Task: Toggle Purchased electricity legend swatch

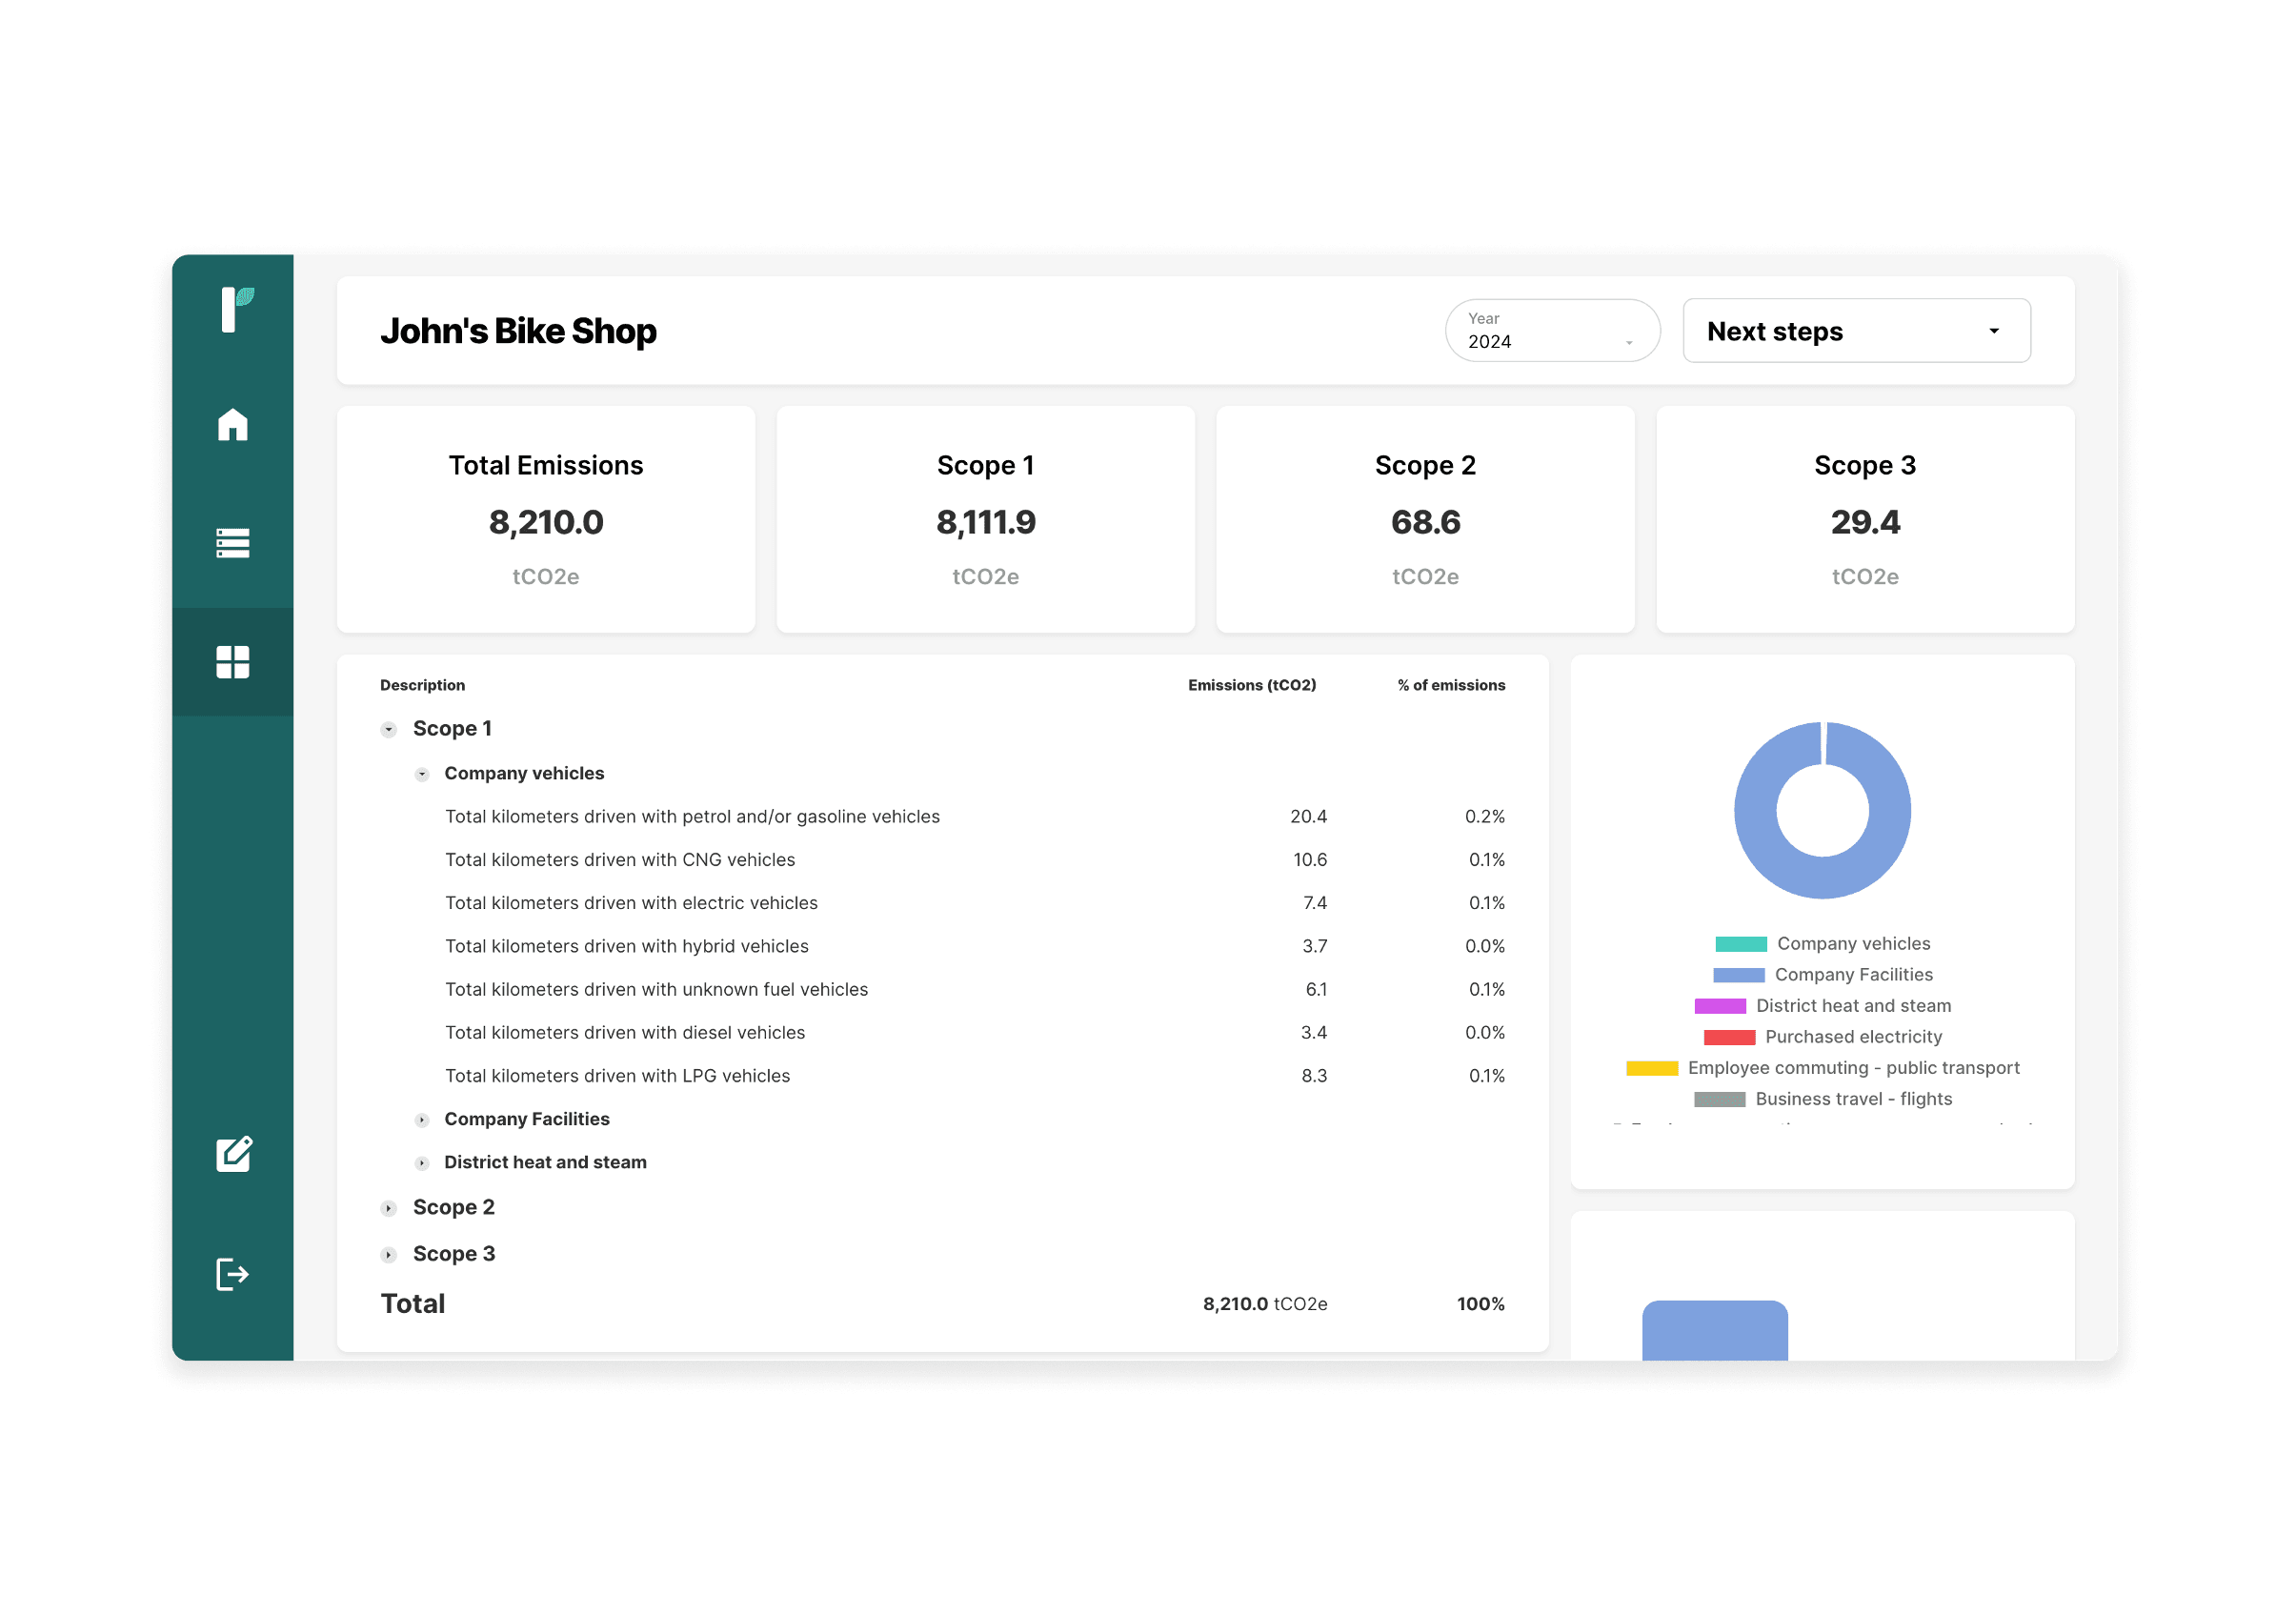Action: tap(1729, 1037)
